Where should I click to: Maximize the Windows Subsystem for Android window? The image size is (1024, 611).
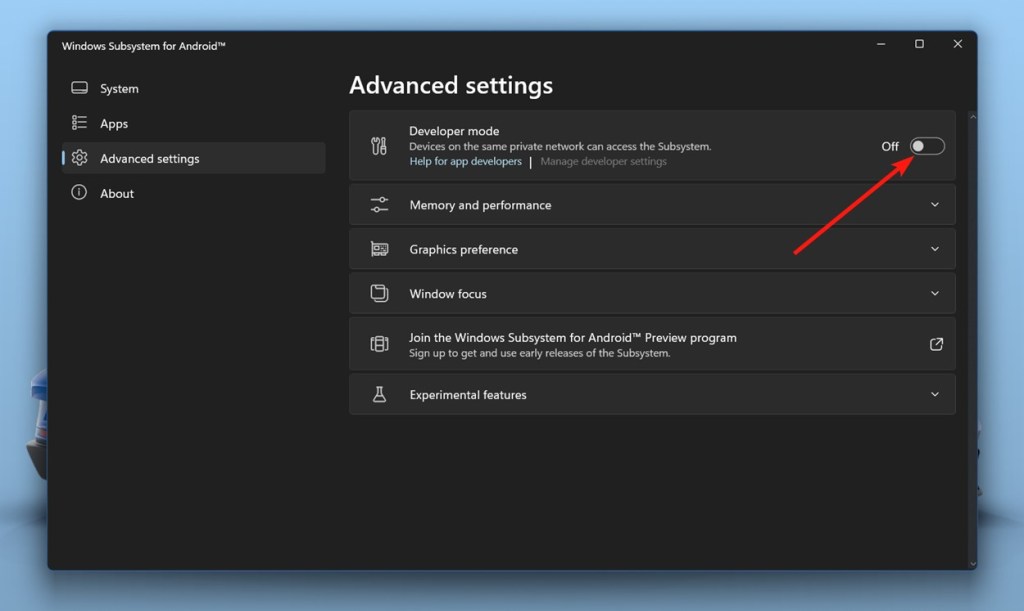[919, 44]
